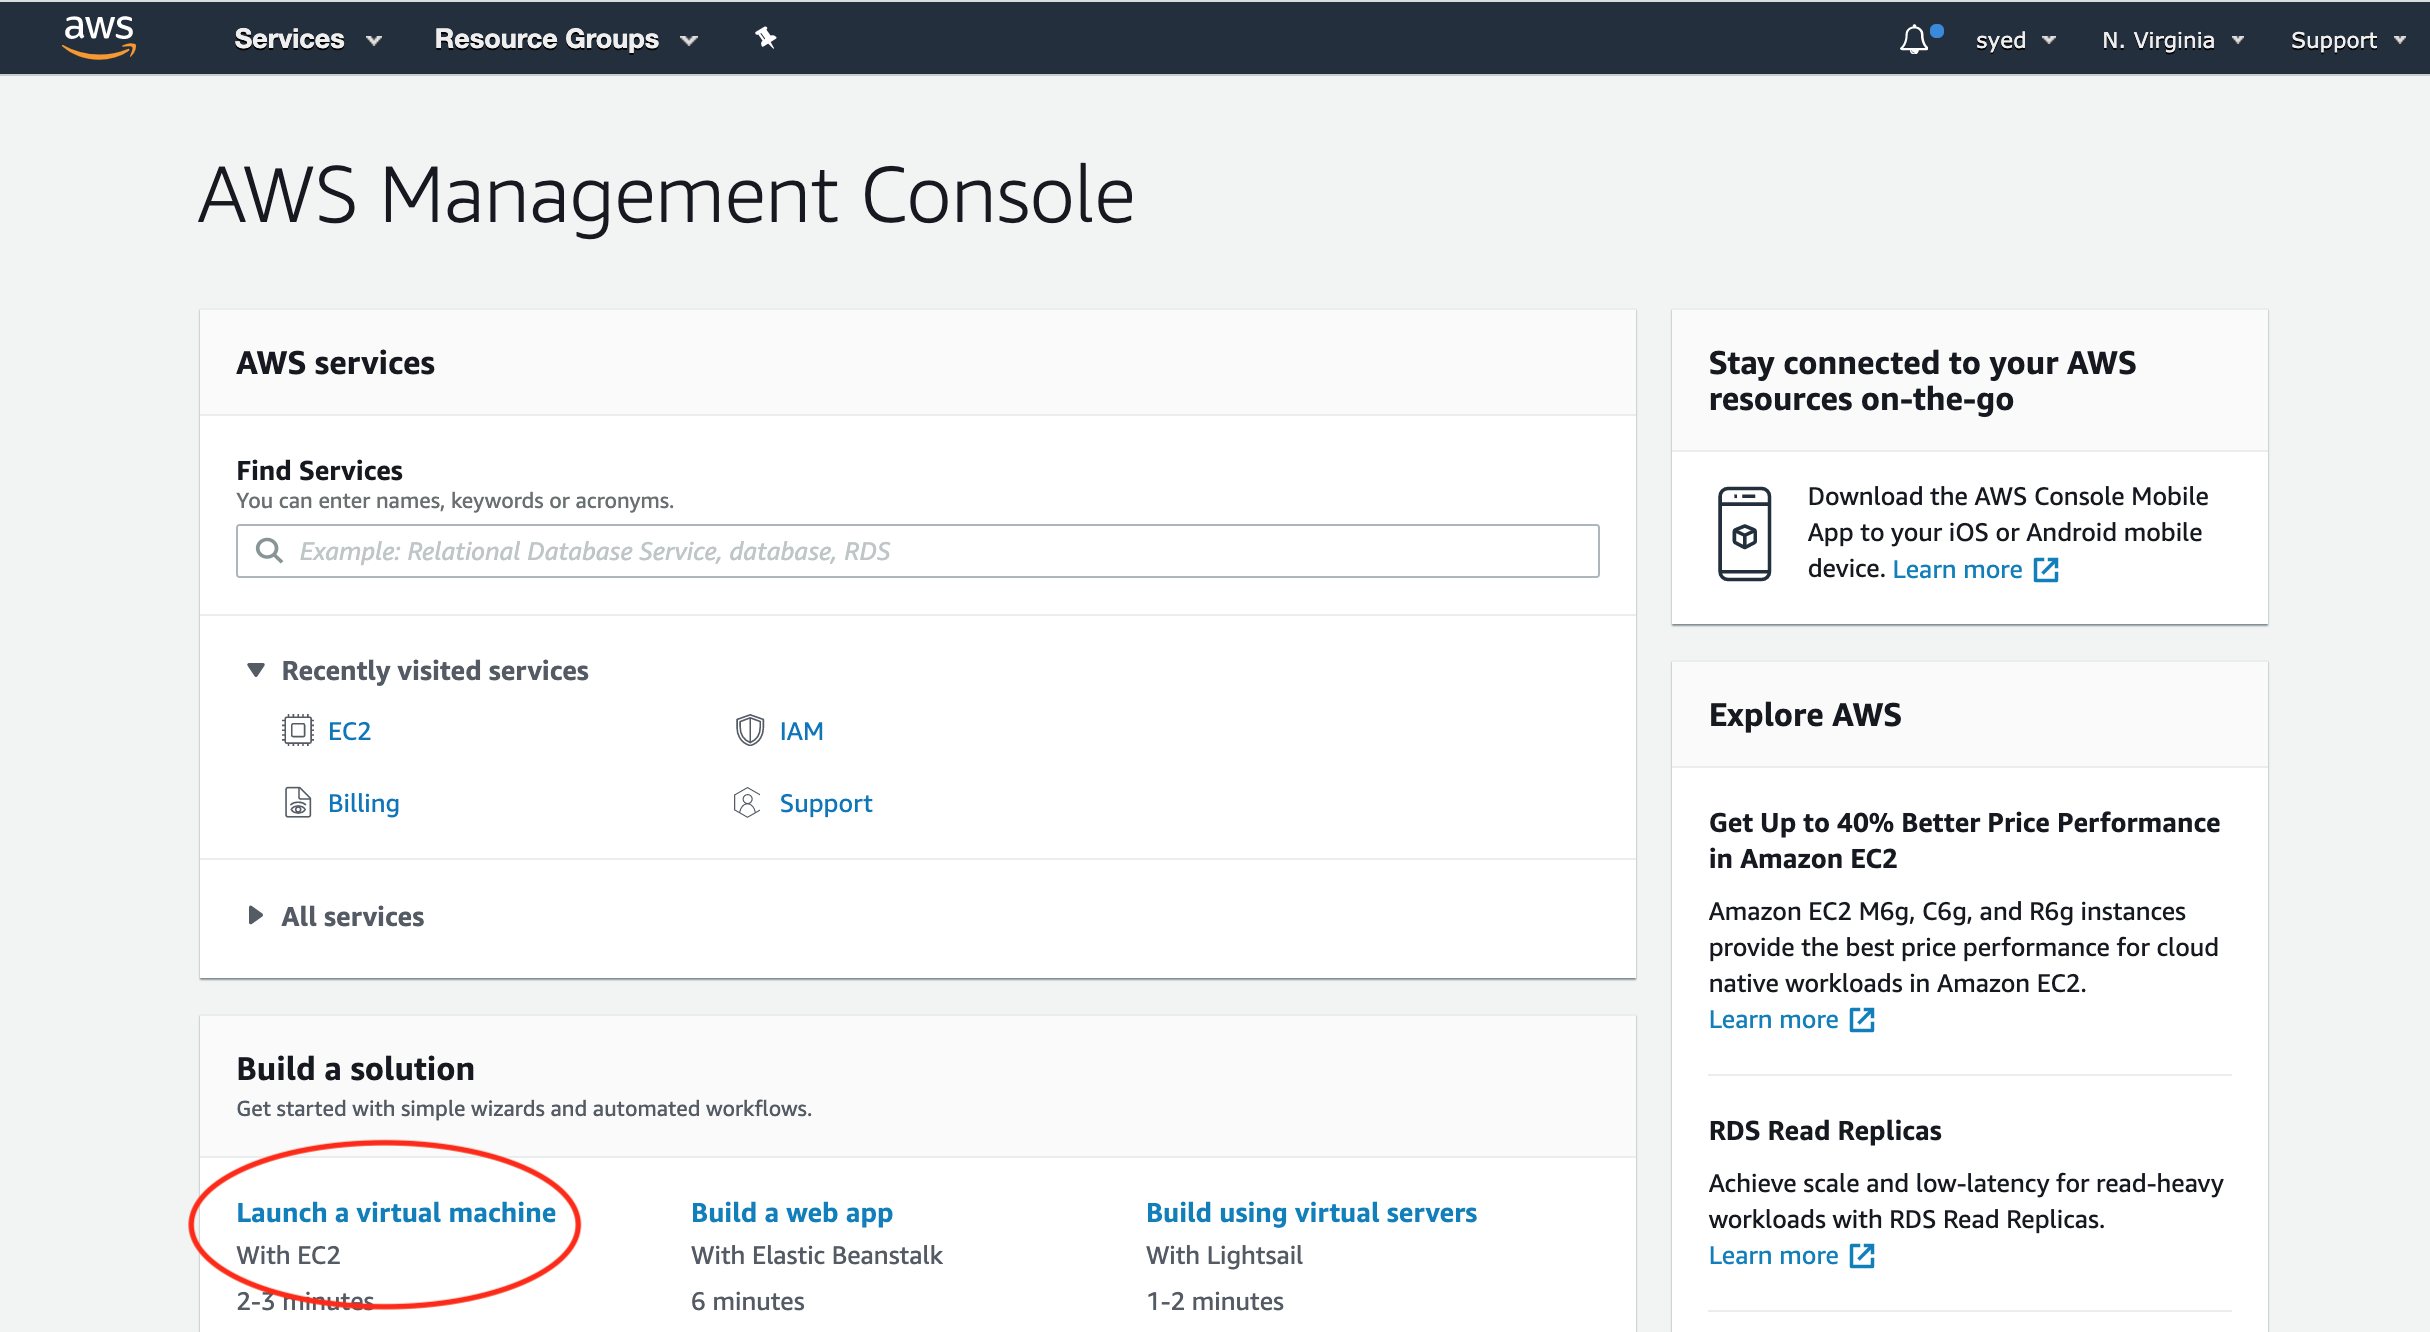This screenshot has height=1332, width=2430.
Task: Click the With Lightsail text
Action: coord(1224,1255)
